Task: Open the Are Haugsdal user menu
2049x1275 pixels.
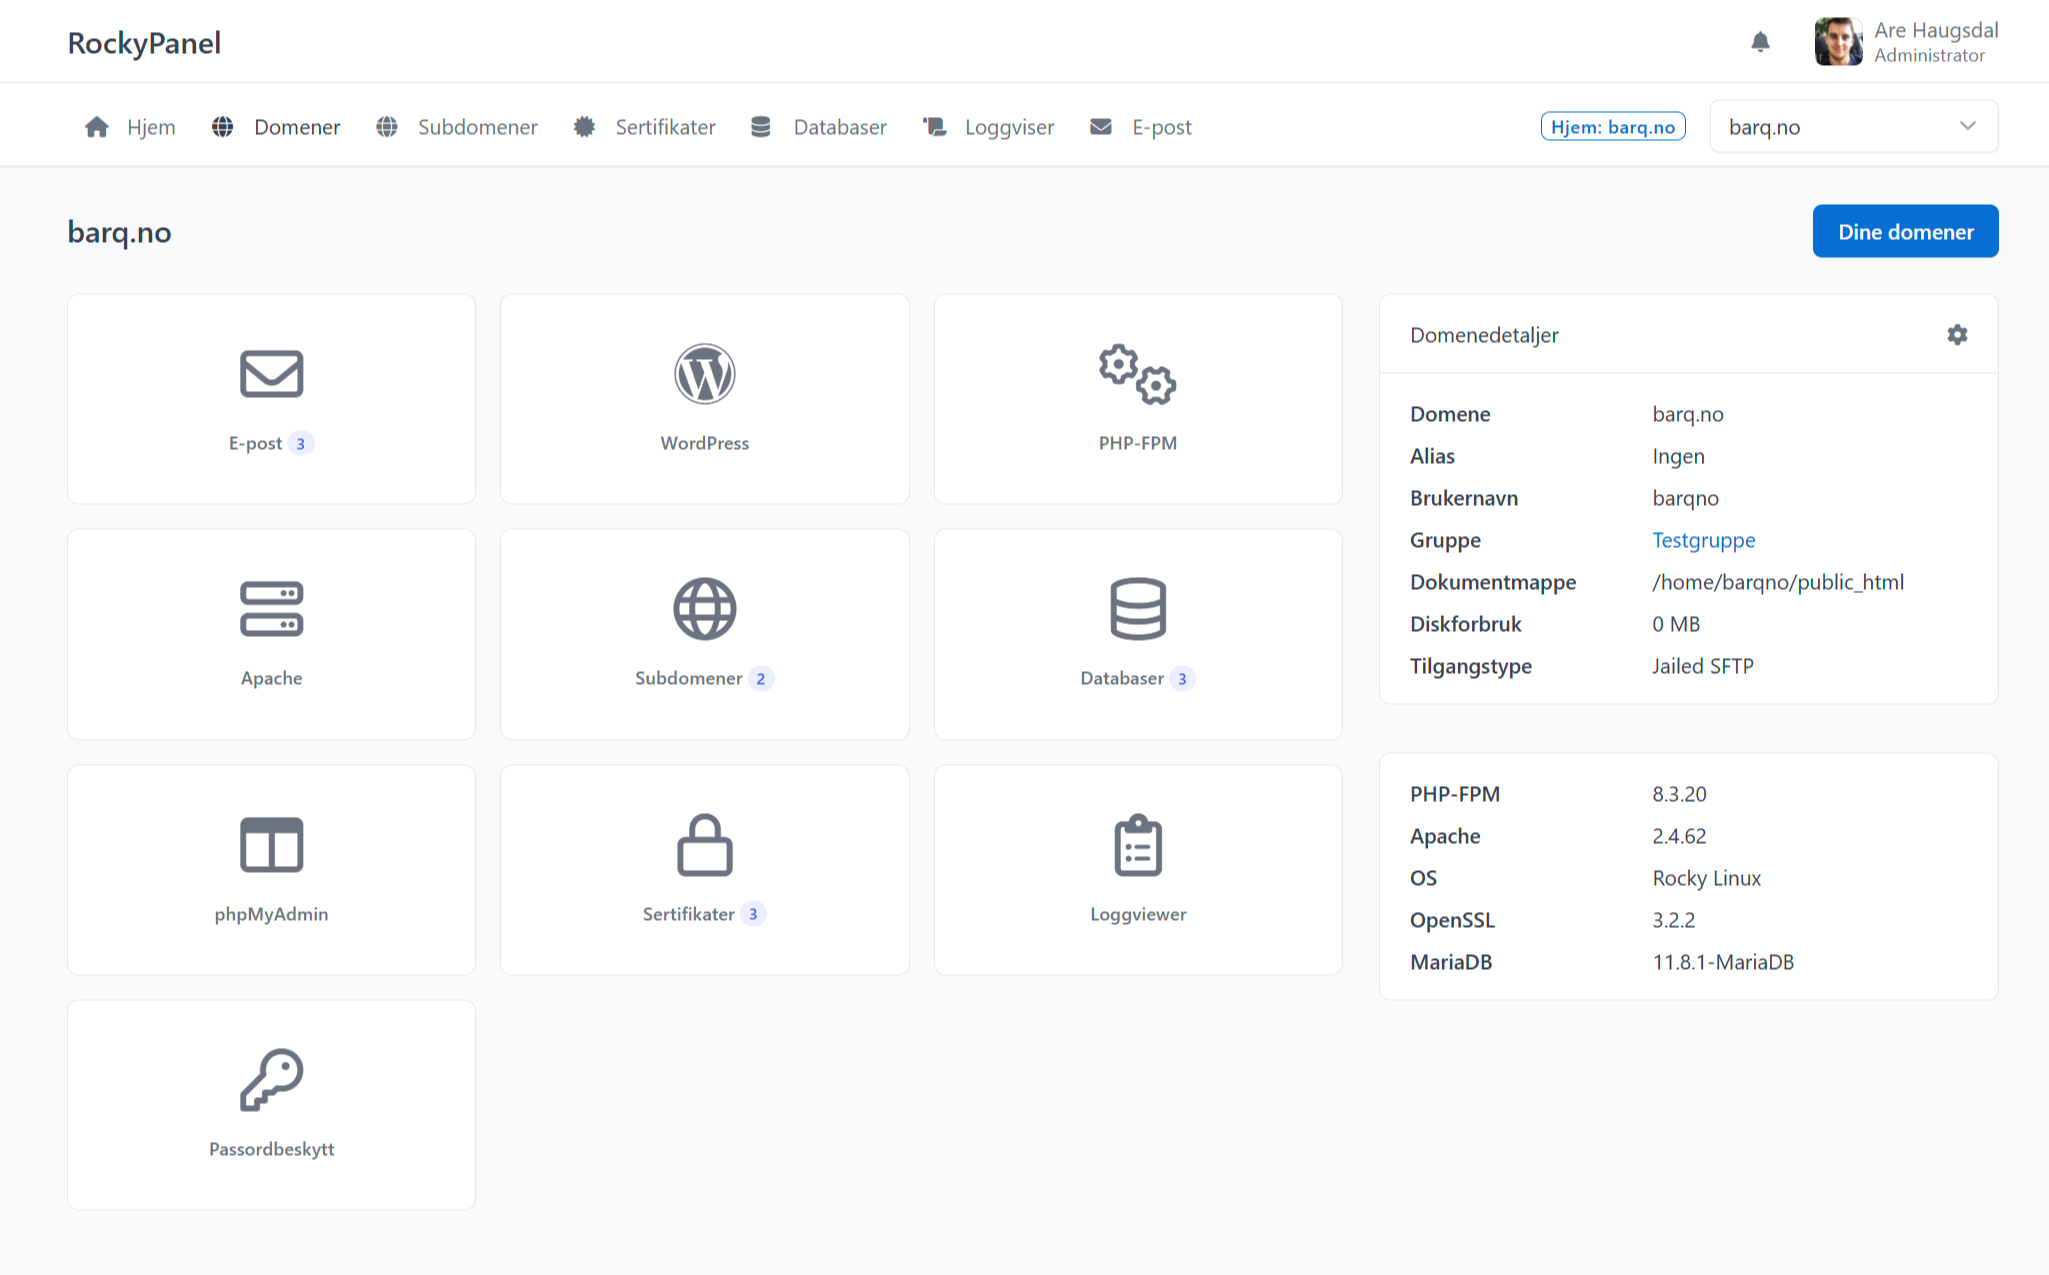Action: click(1906, 42)
